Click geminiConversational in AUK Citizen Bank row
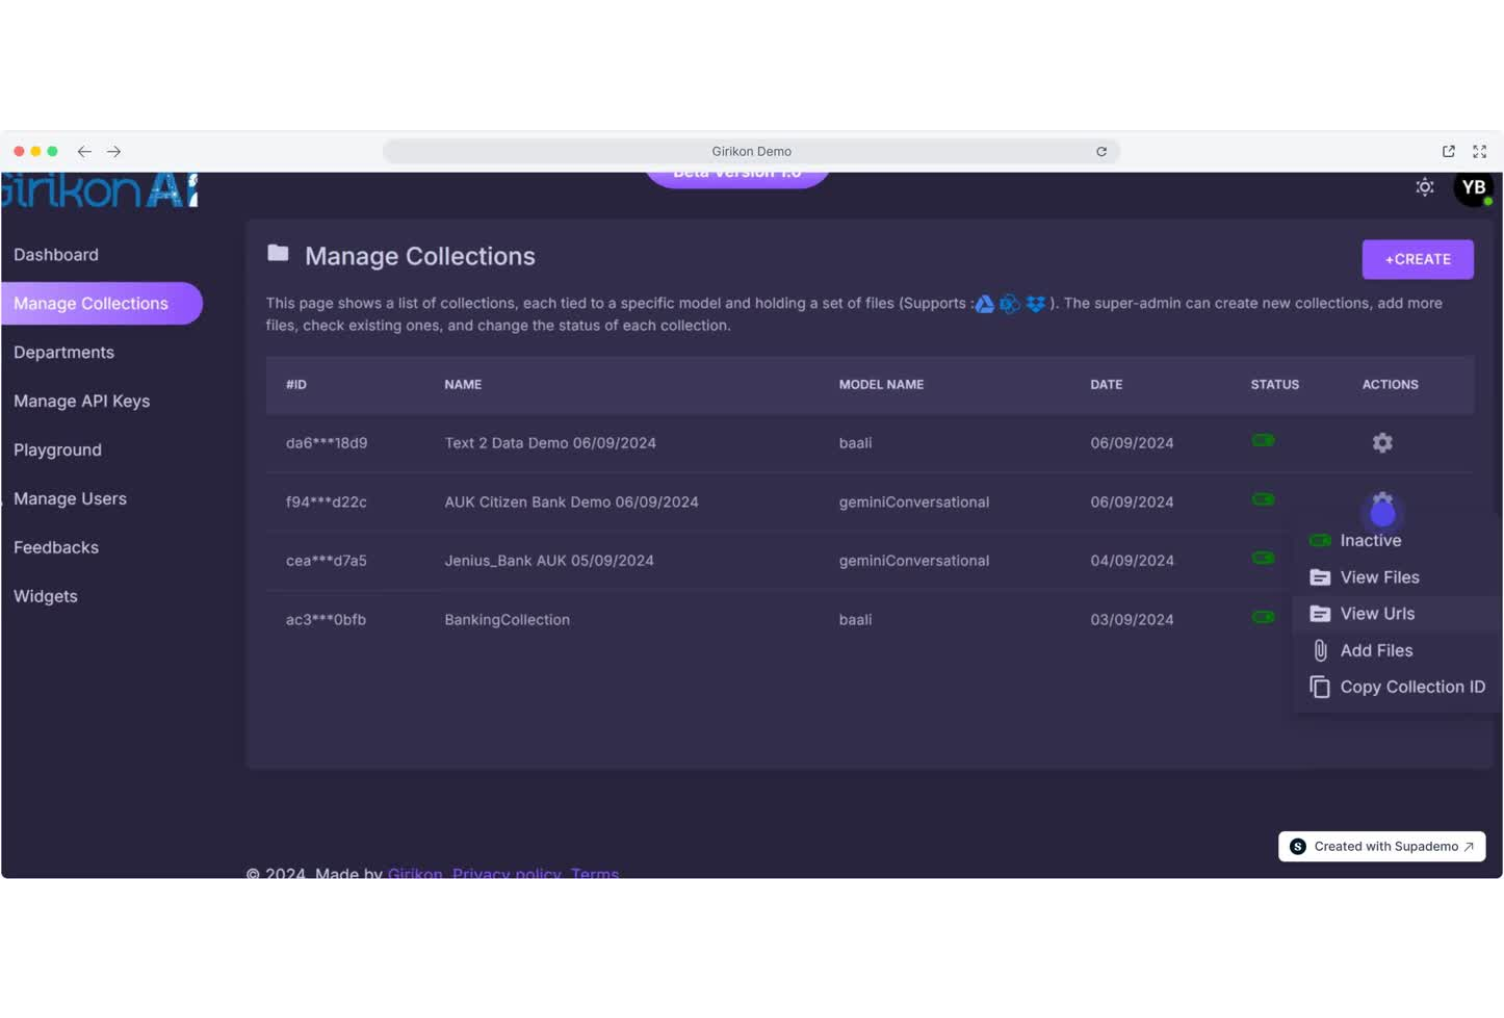The image size is (1504, 1018). click(914, 502)
